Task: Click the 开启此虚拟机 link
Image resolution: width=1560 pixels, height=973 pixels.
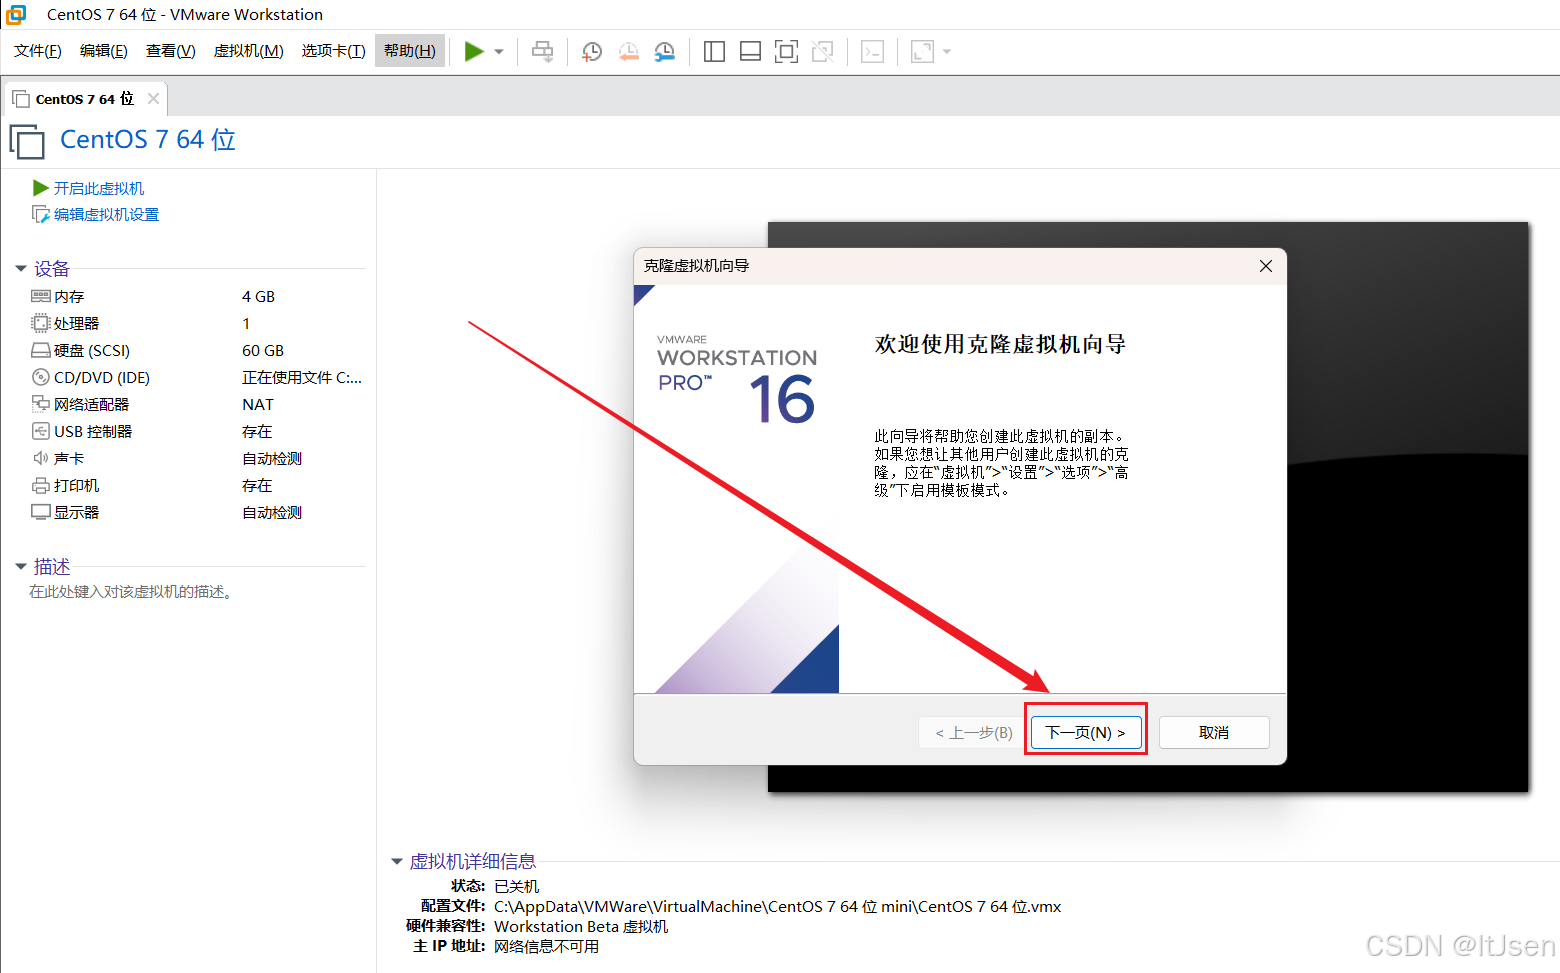Action: [99, 188]
